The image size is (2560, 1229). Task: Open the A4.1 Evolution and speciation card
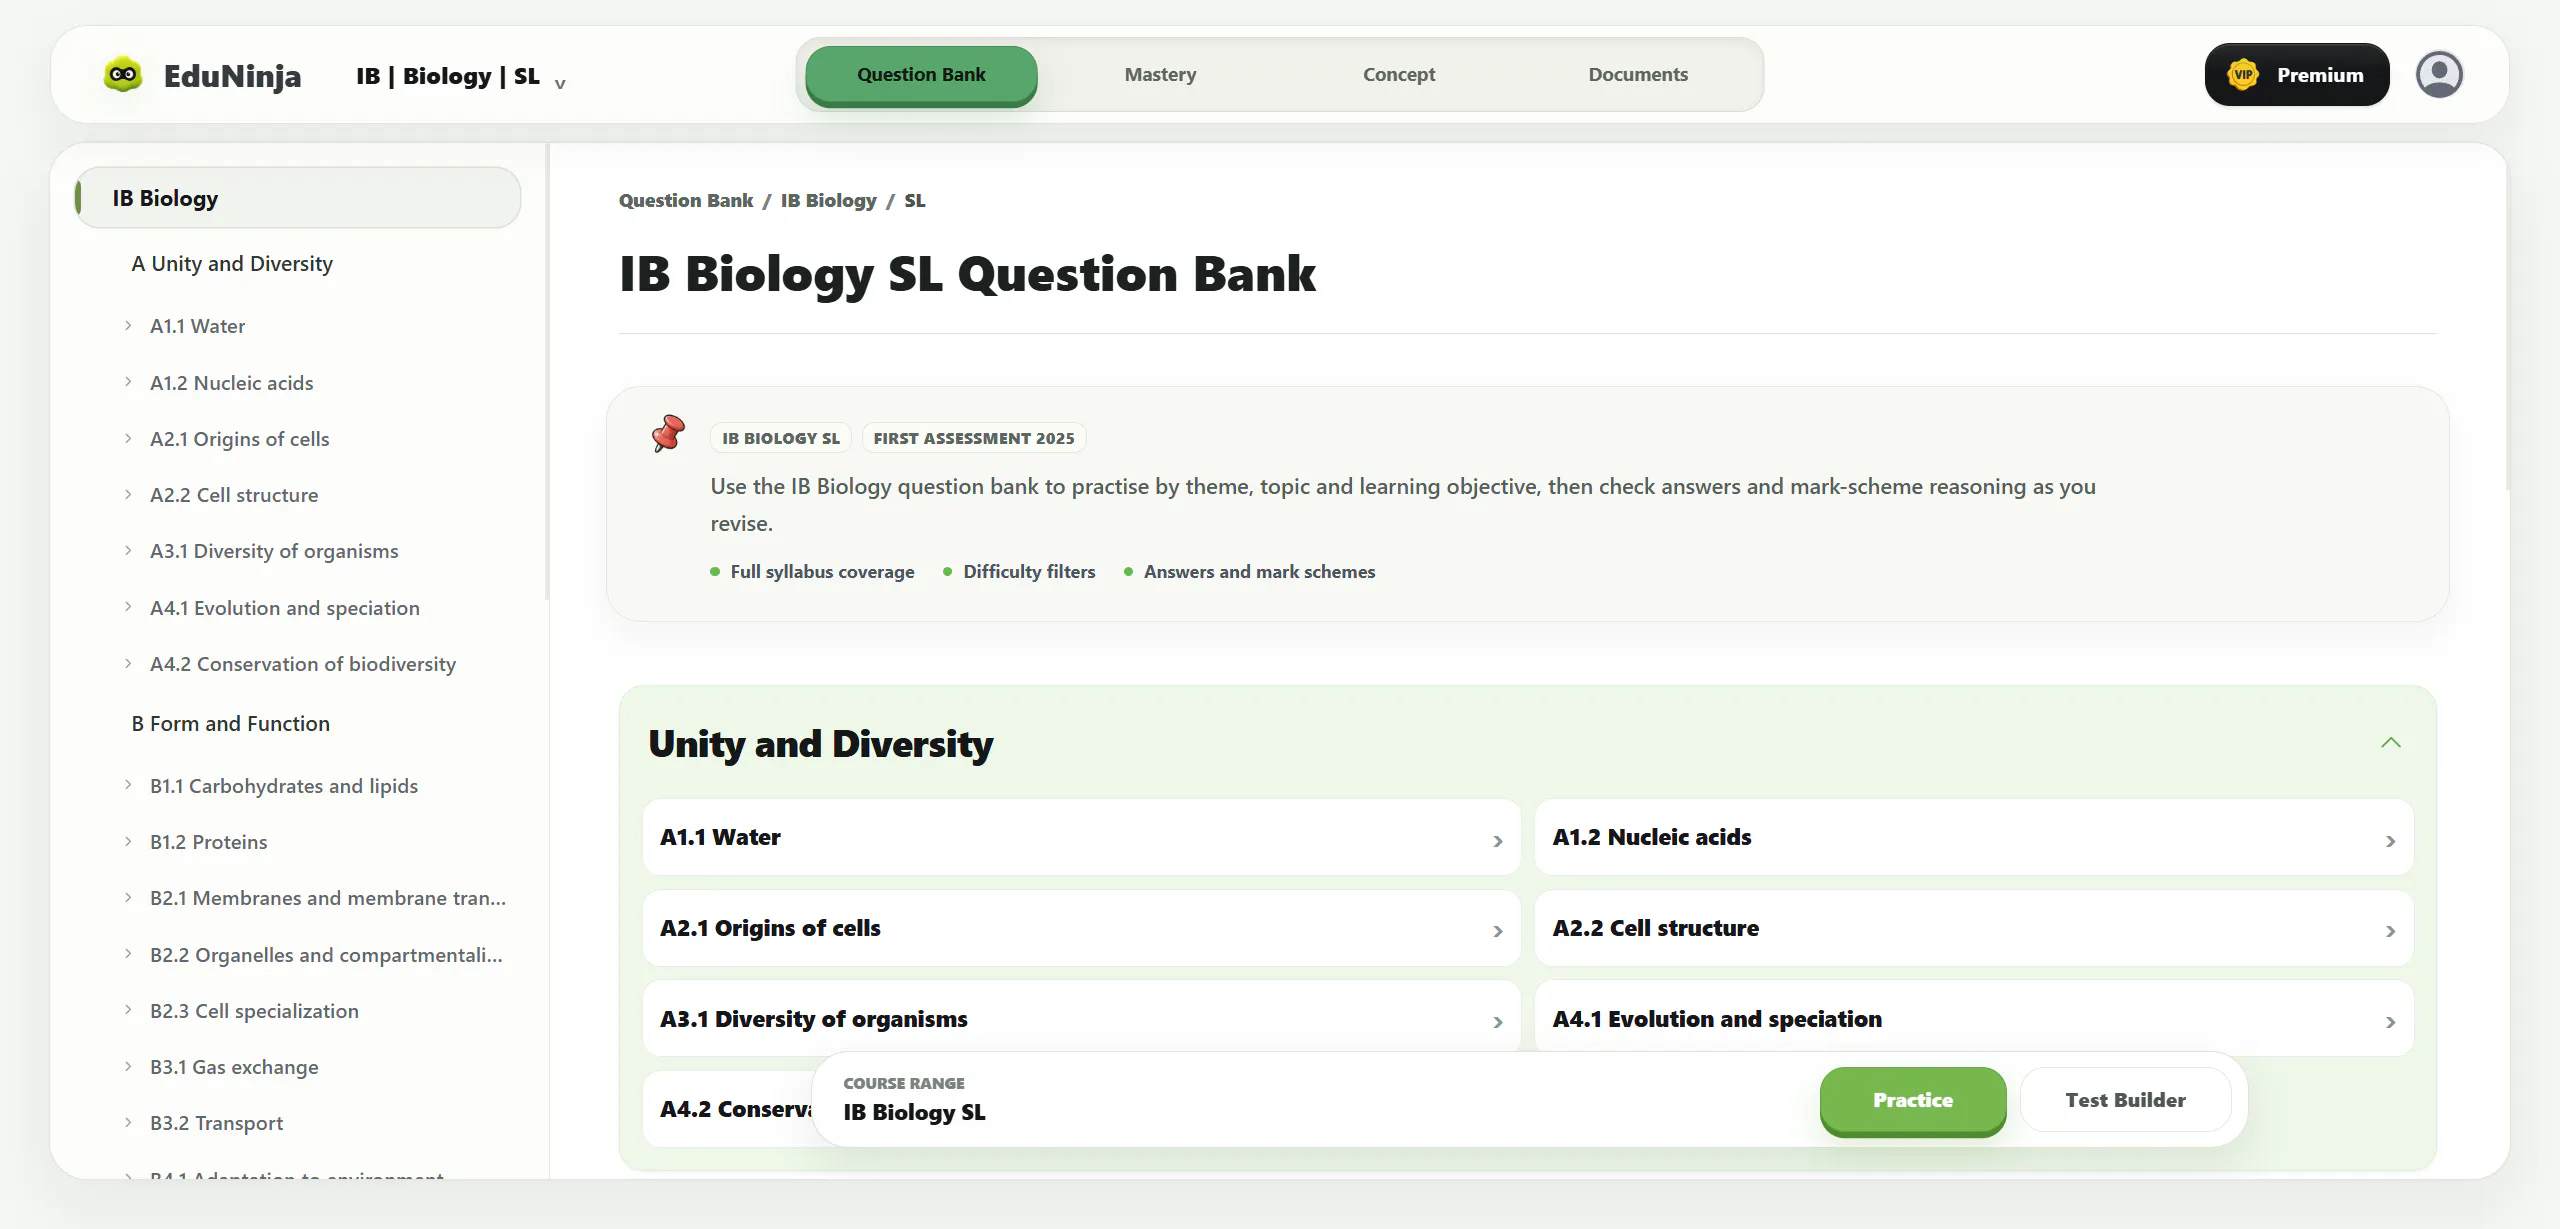[1974, 1019]
